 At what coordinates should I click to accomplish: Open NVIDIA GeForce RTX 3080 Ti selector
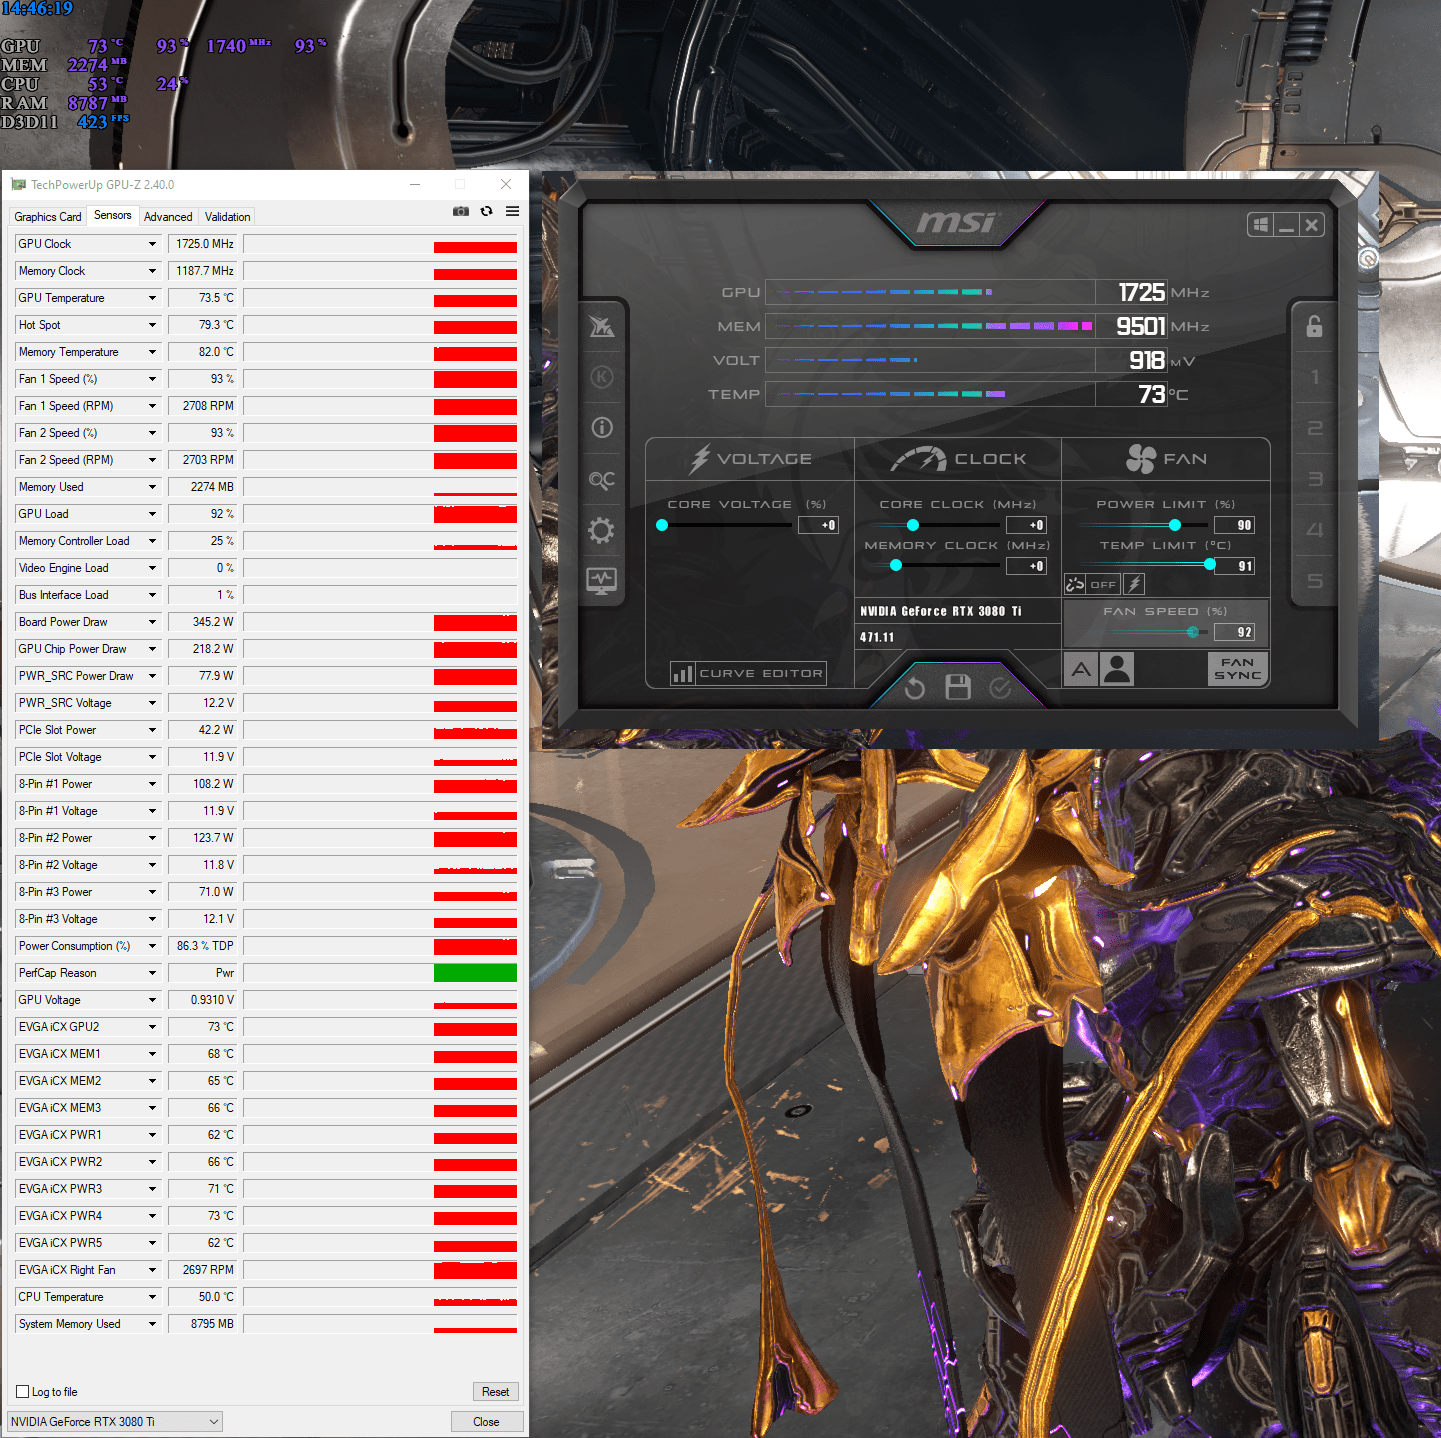click(115, 1421)
